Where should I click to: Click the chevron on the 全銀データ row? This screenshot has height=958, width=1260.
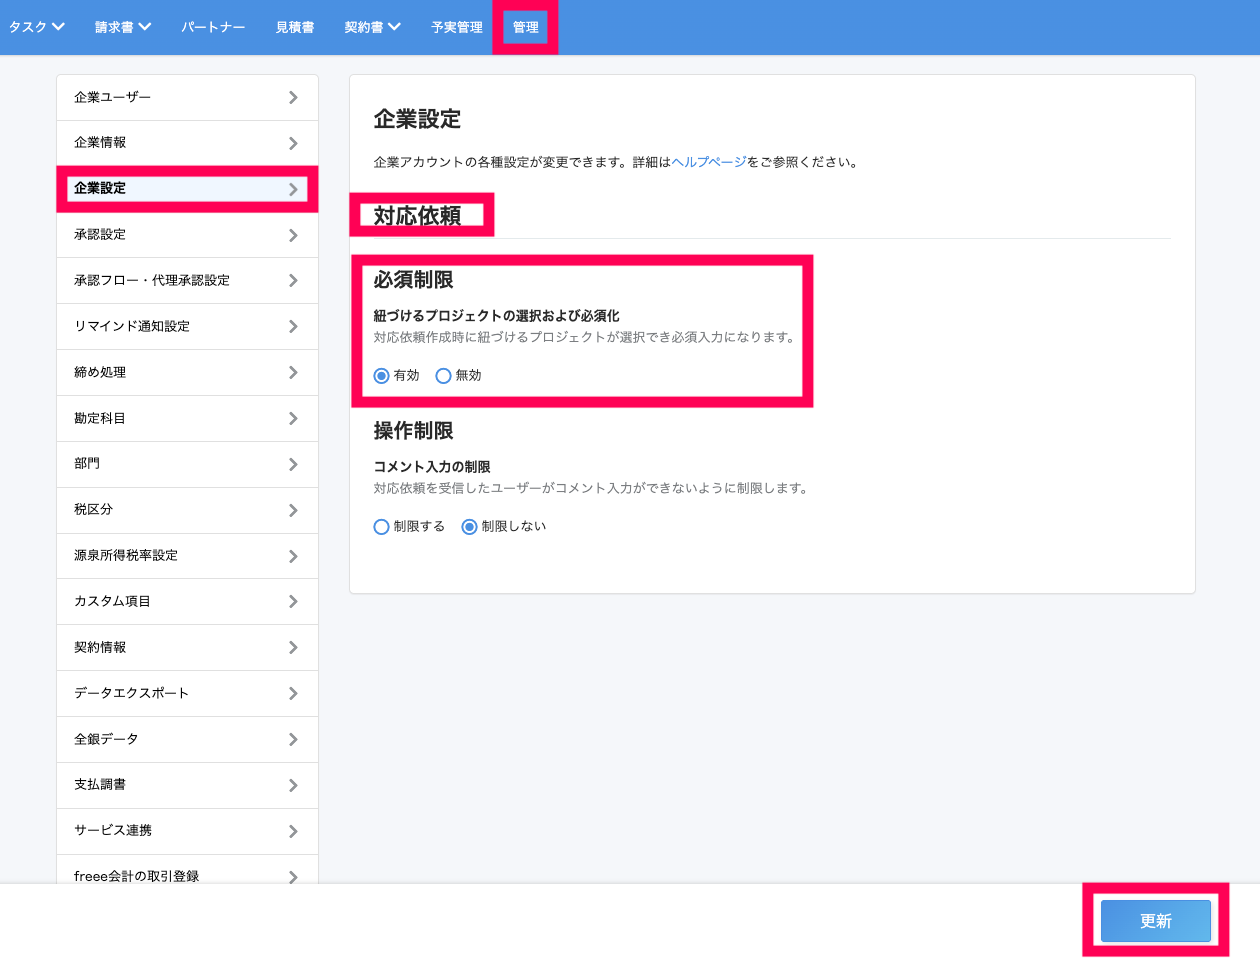pyautogui.click(x=293, y=740)
